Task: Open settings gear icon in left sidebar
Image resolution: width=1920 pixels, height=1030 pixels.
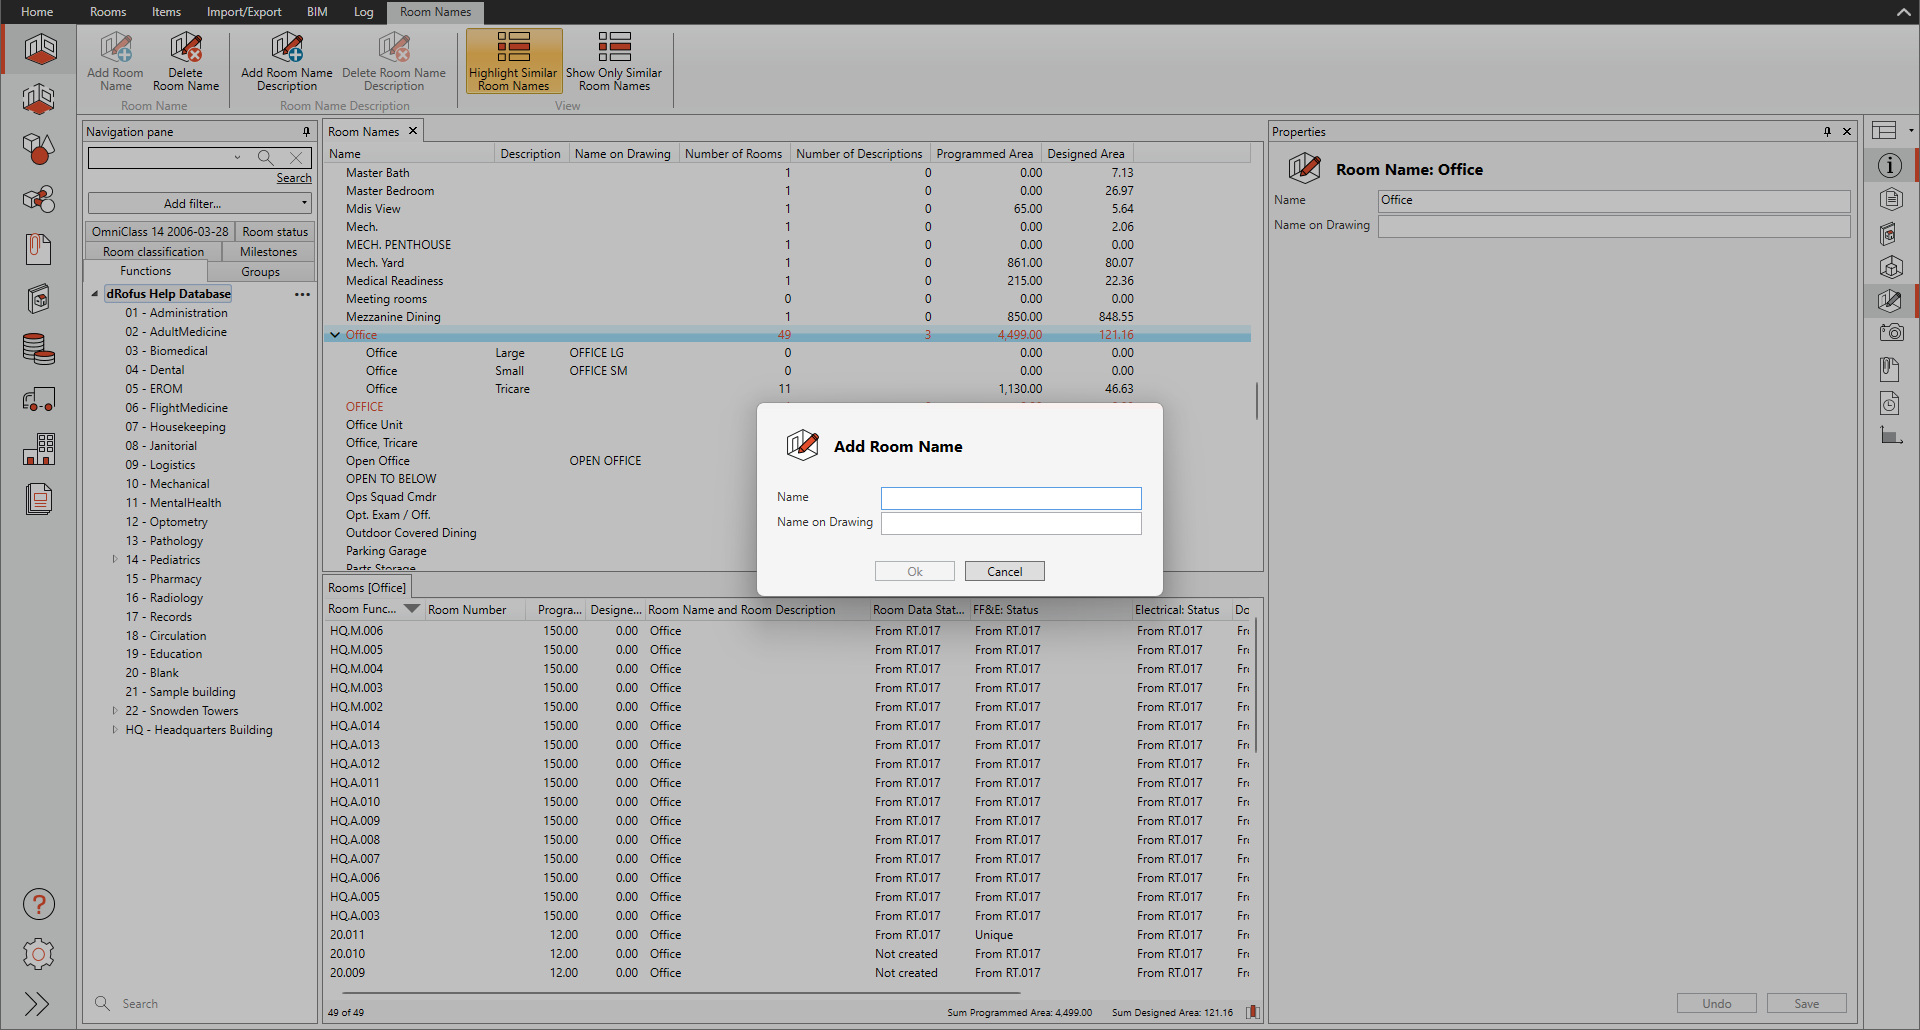Action: tap(39, 954)
